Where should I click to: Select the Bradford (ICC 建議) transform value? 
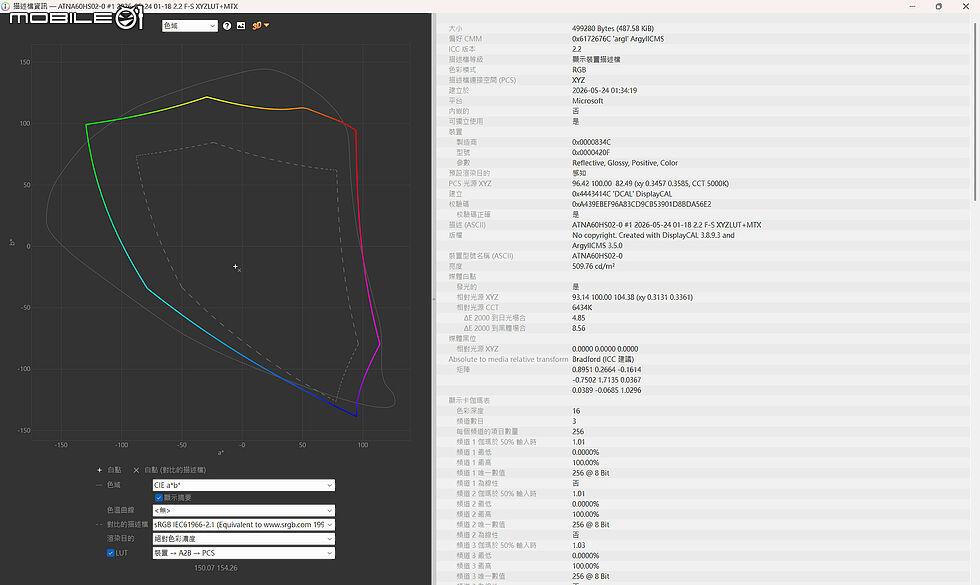click(x=602, y=359)
